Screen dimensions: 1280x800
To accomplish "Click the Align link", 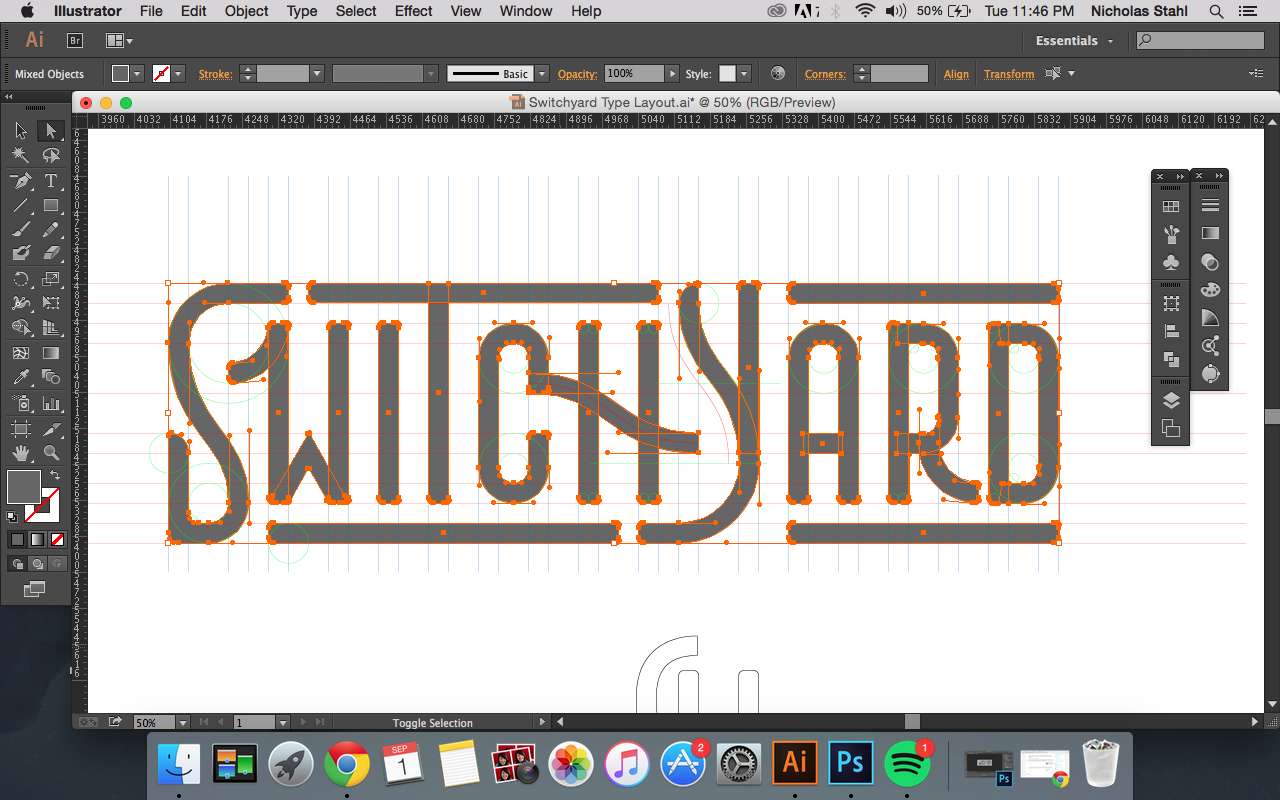I will (x=956, y=74).
